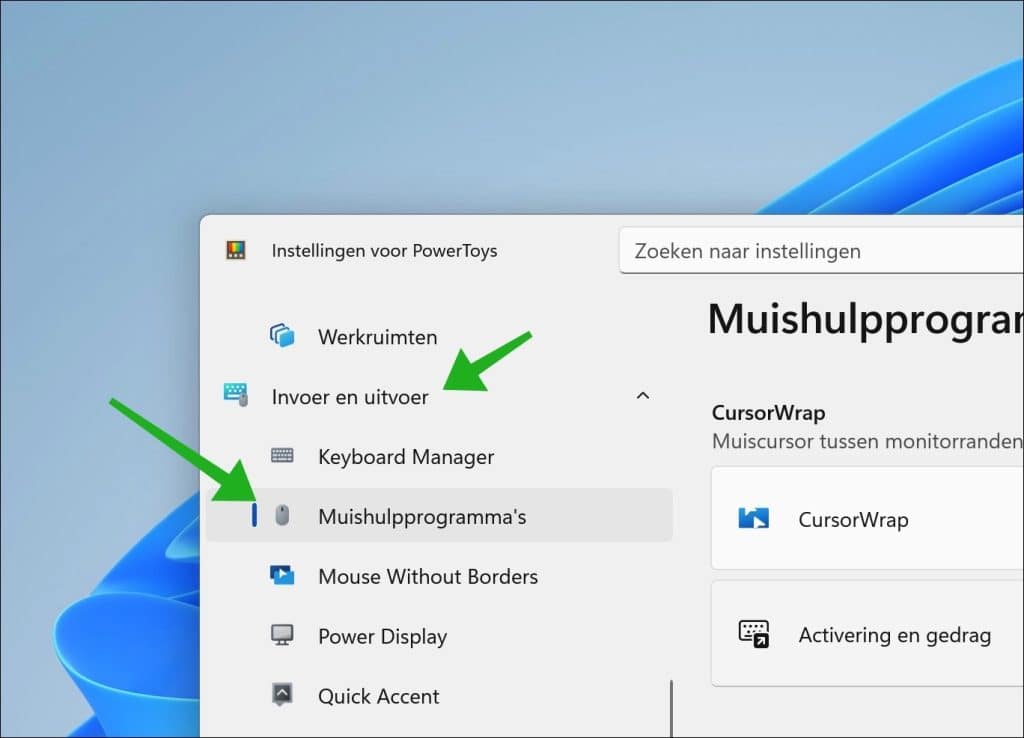Click the sidebar vertical scrollbar
The width and height of the screenshot is (1024, 738).
point(671,709)
